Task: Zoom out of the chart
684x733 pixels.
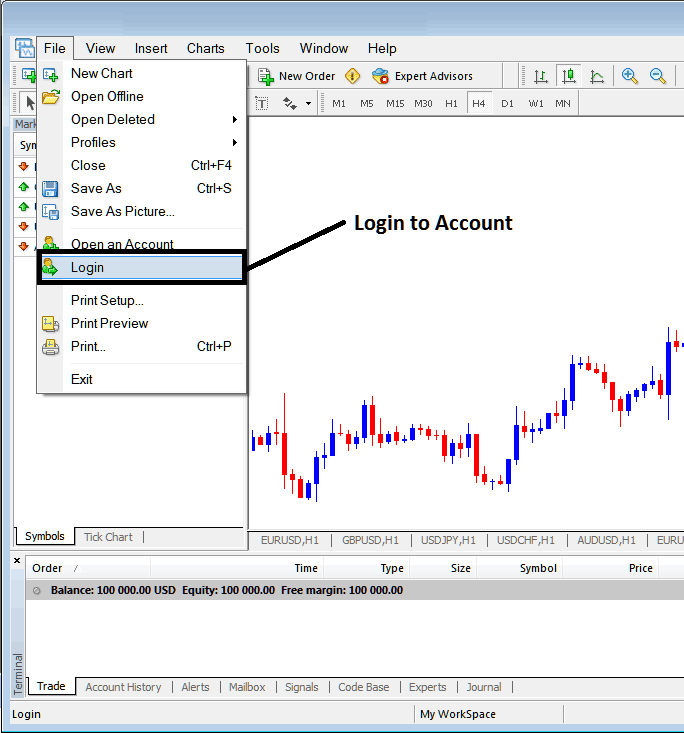Action: coord(658,76)
